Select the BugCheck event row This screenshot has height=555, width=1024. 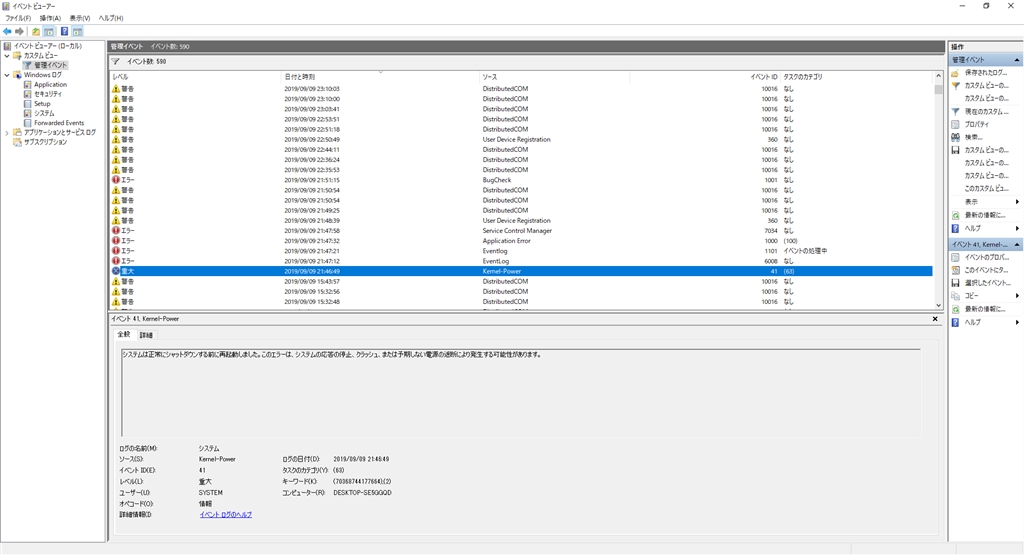pos(521,180)
